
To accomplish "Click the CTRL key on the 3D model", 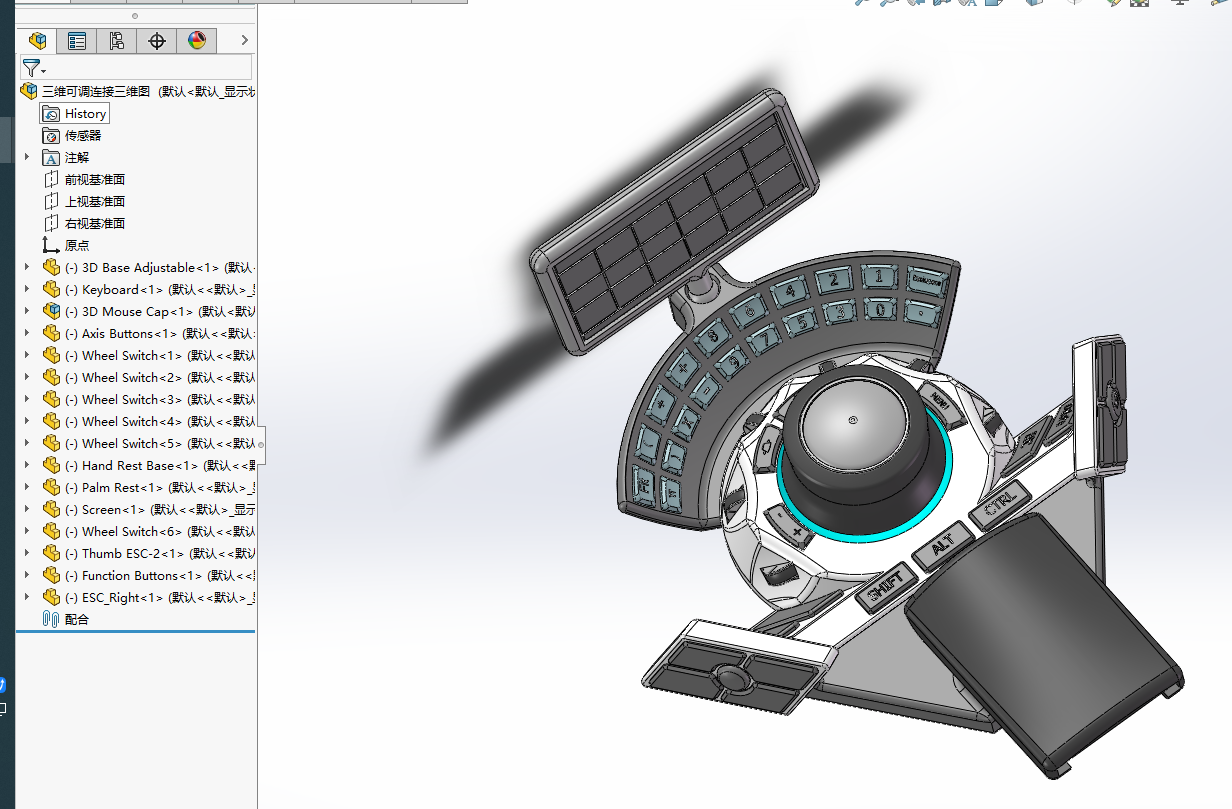I will pos(1001,503).
